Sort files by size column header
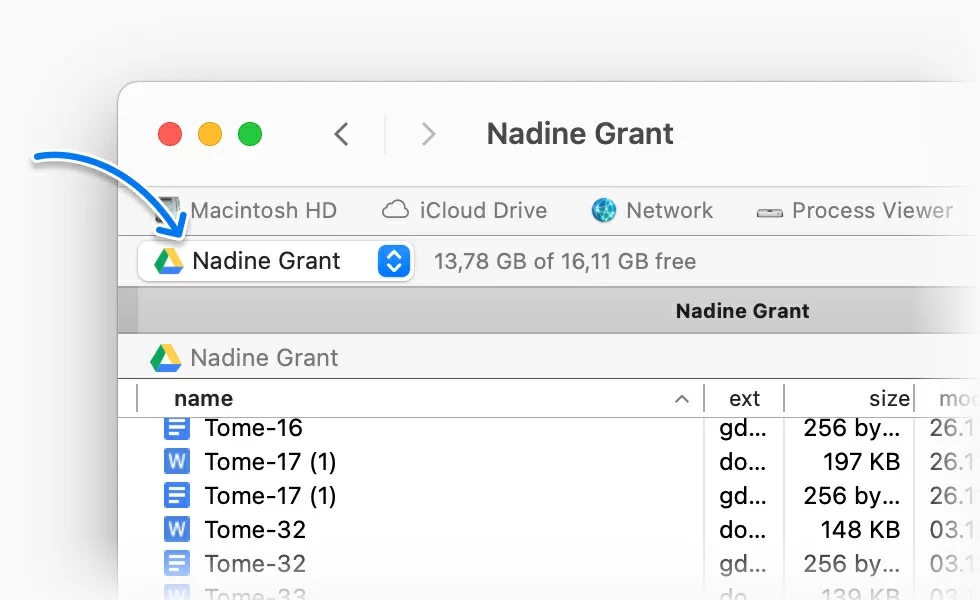Viewport: 980px width, 600px height. coord(888,398)
